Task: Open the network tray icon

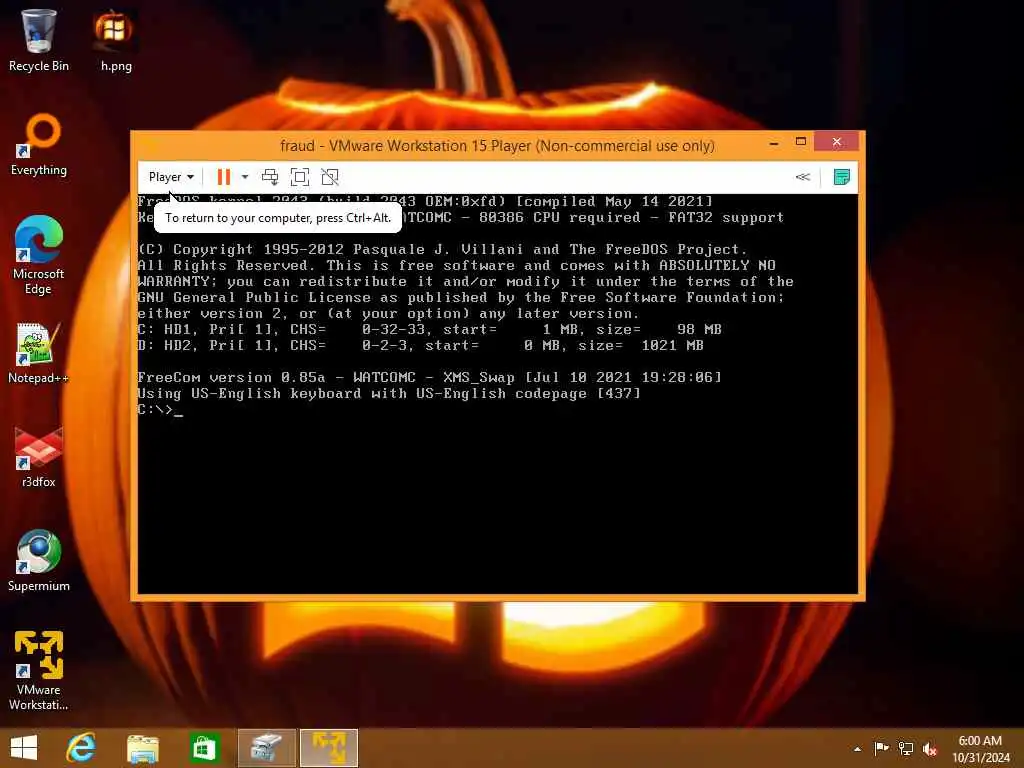Action: pyautogui.click(x=906, y=748)
